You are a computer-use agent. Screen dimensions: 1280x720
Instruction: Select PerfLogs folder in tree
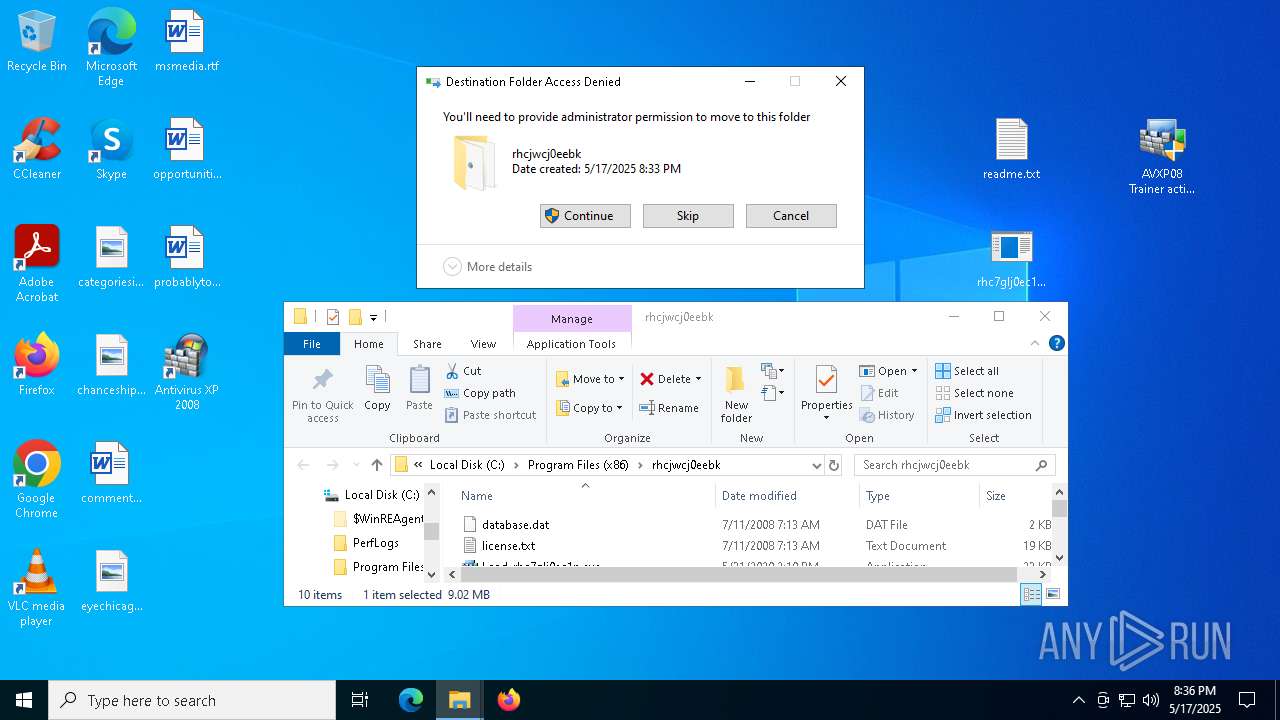[x=367, y=543]
